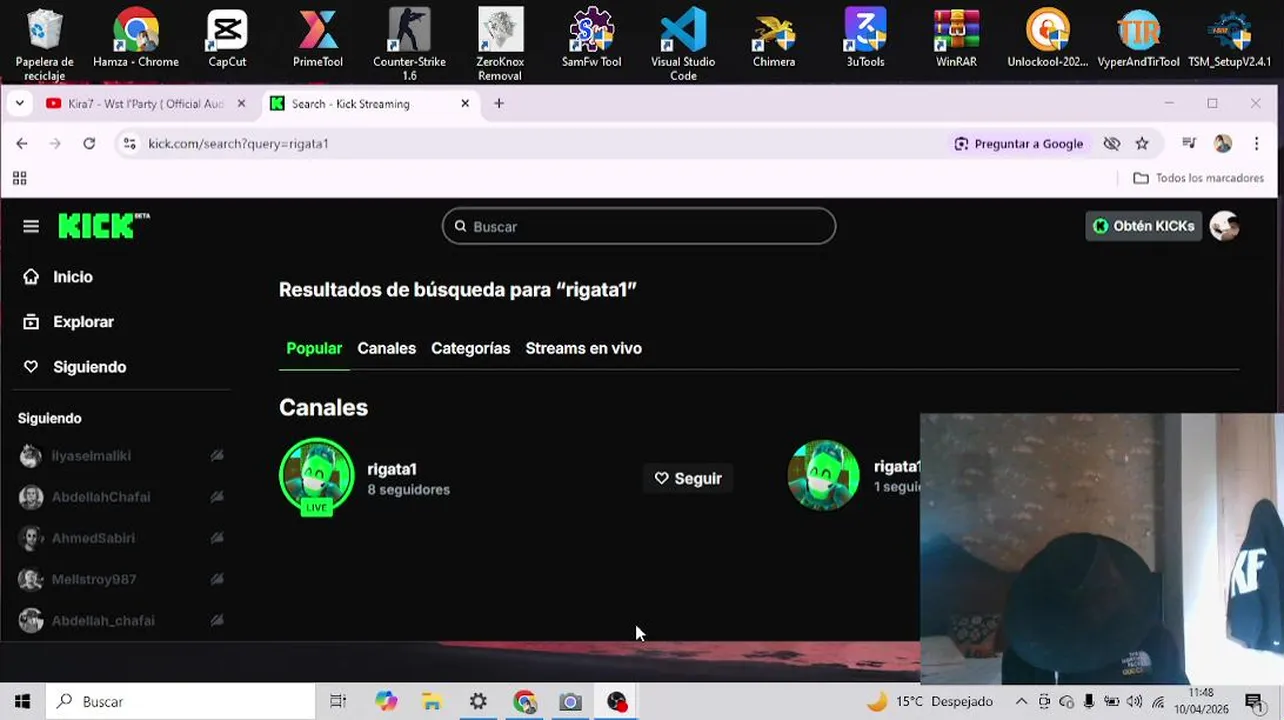The width and height of the screenshot is (1284, 720).
Task: Open the apps grid in the bookmarks bar
Action: click(x=19, y=178)
